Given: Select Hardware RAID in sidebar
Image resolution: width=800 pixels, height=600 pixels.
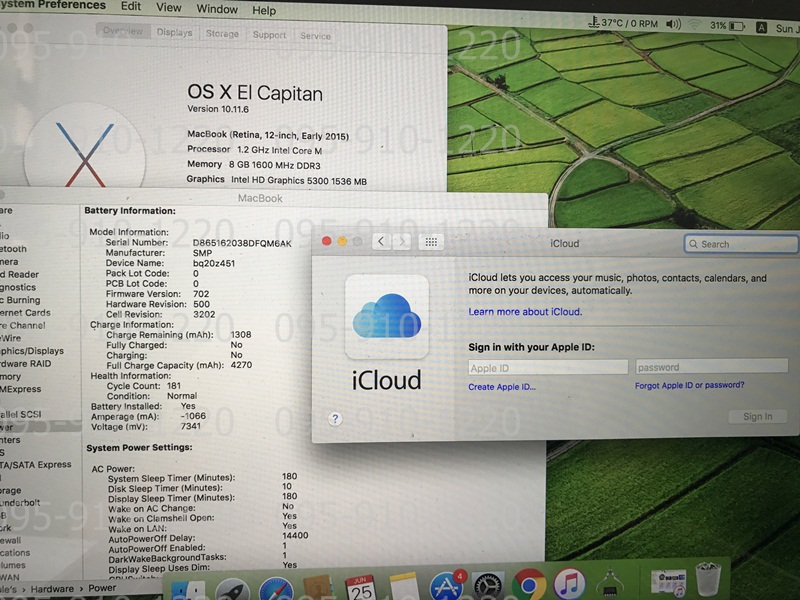Looking at the screenshot, I should (x=26, y=363).
